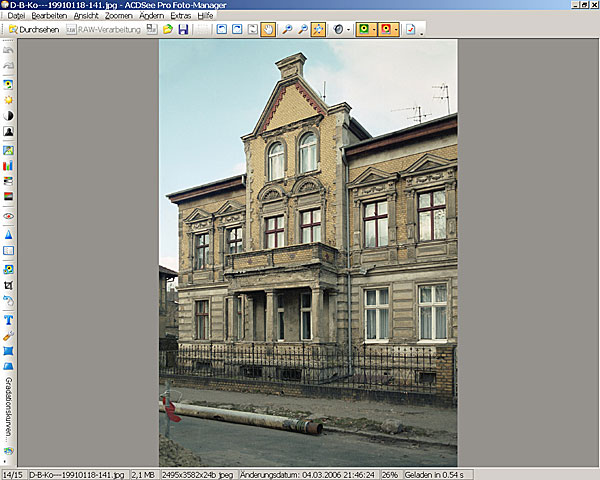Click the RAW-Verarbeitung button
Screen dimensions: 600x480
tap(103, 30)
